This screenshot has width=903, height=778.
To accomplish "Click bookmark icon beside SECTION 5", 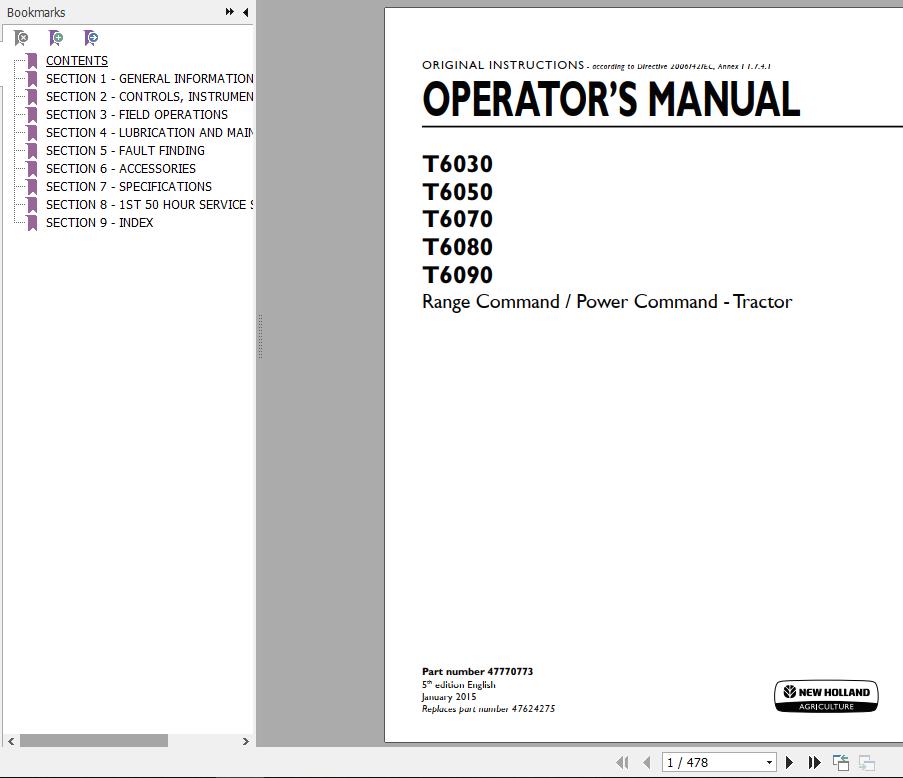I will pyautogui.click(x=32, y=151).
